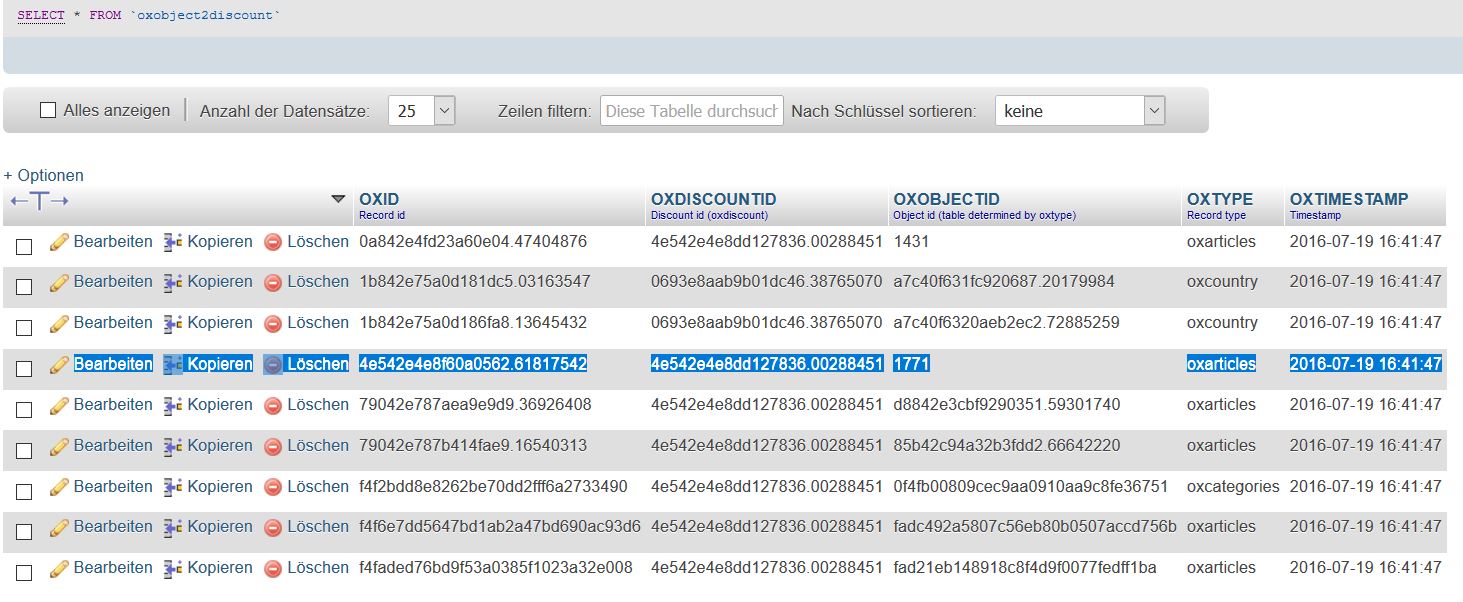Select cell '0f4fb00809cec9aa0910aa9c8fe36751'

pos(1031,487)
